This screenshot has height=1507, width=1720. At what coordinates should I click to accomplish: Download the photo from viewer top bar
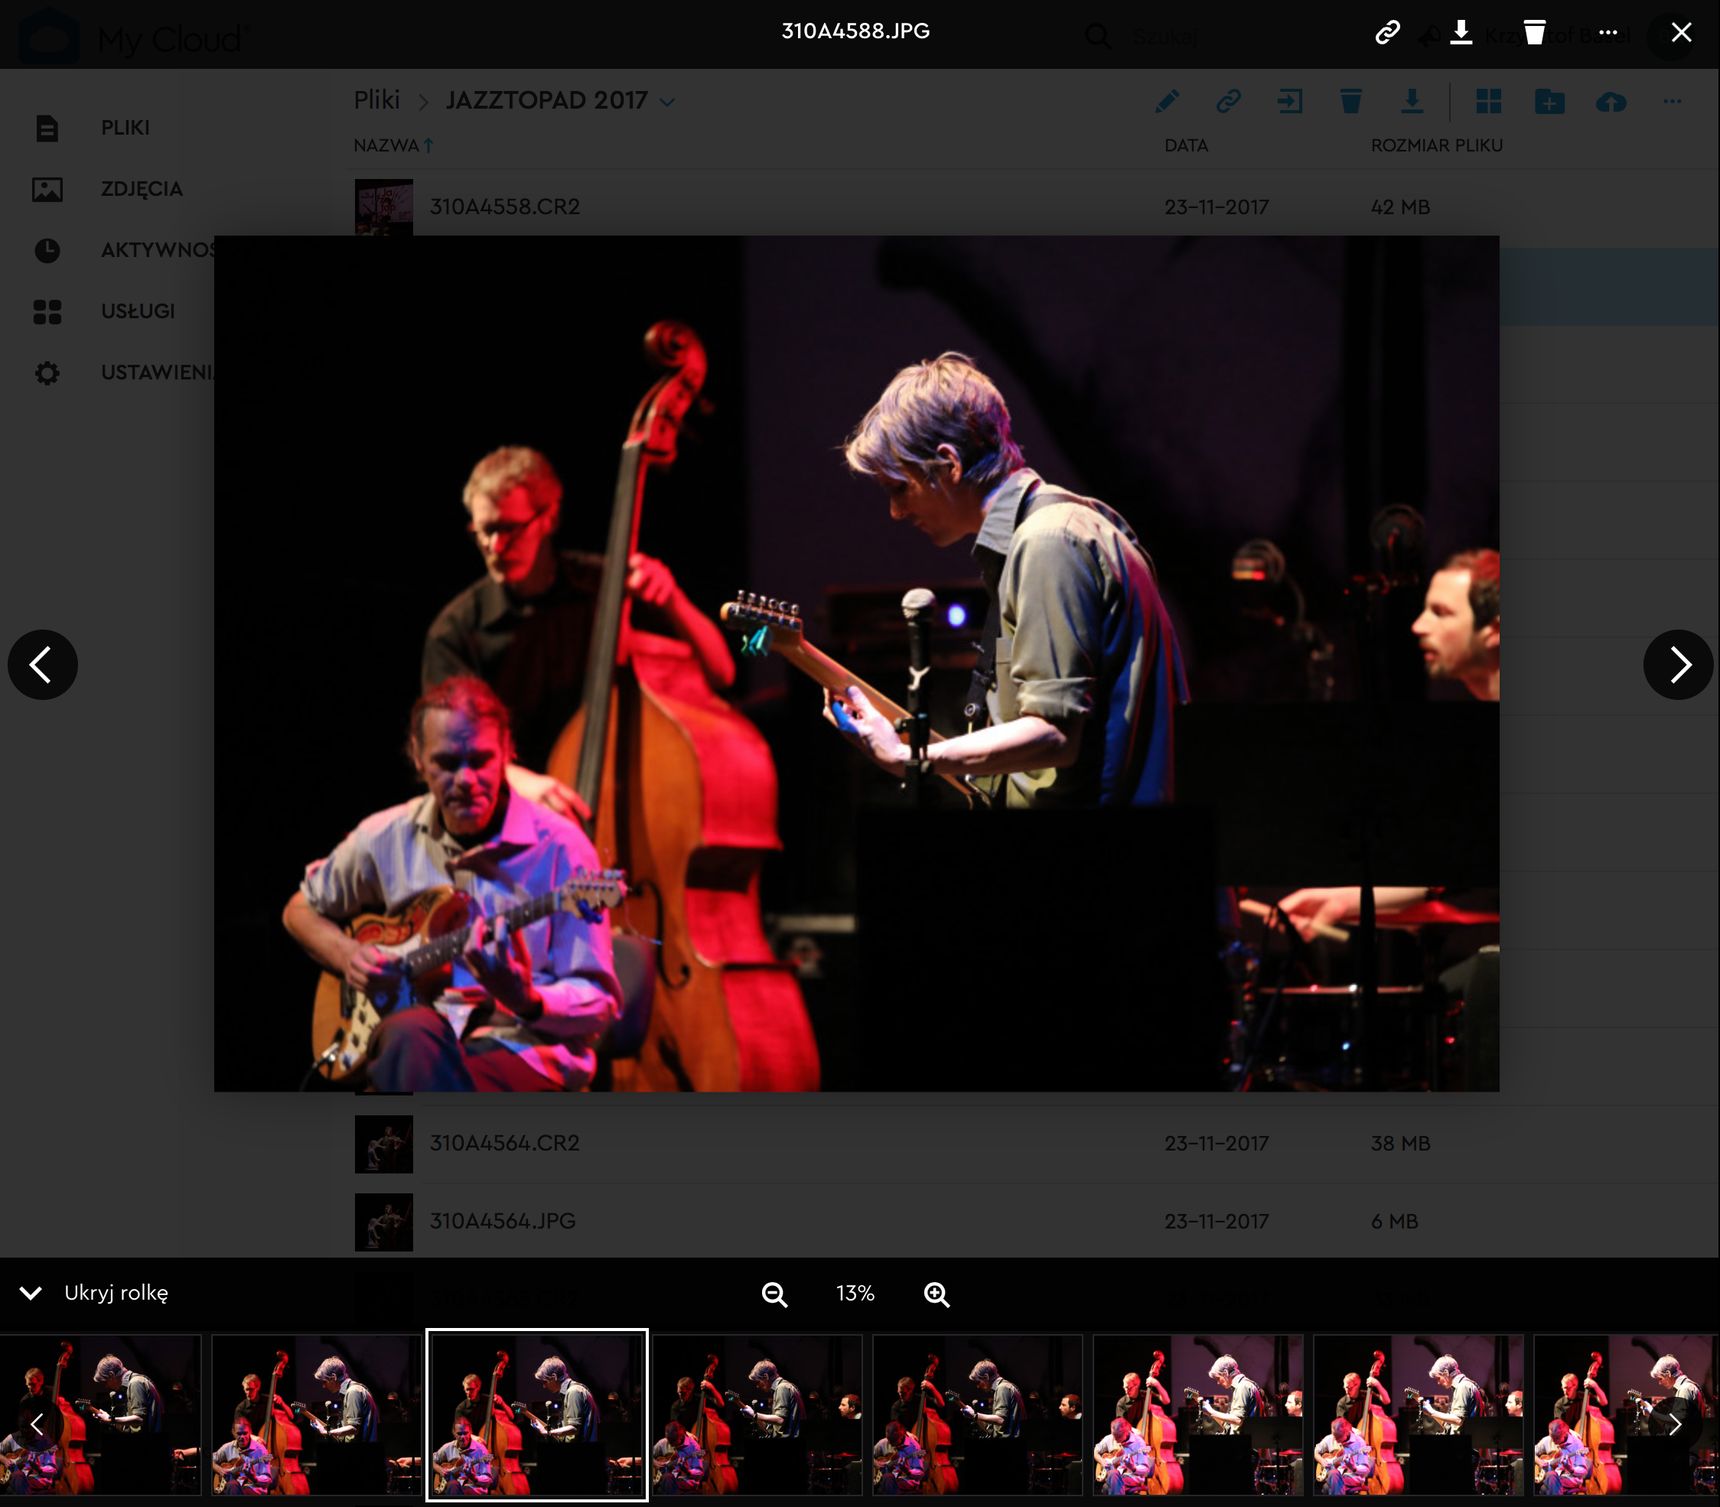[x=1461, y=33]
